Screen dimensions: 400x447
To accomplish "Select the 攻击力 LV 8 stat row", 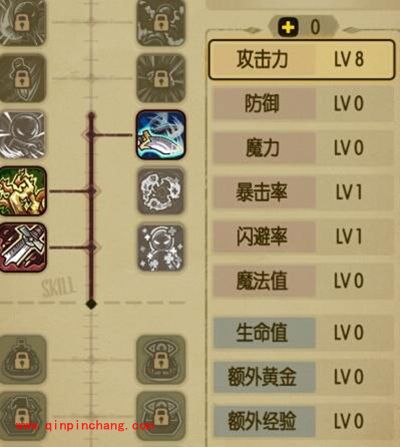I will coord(302,60).
